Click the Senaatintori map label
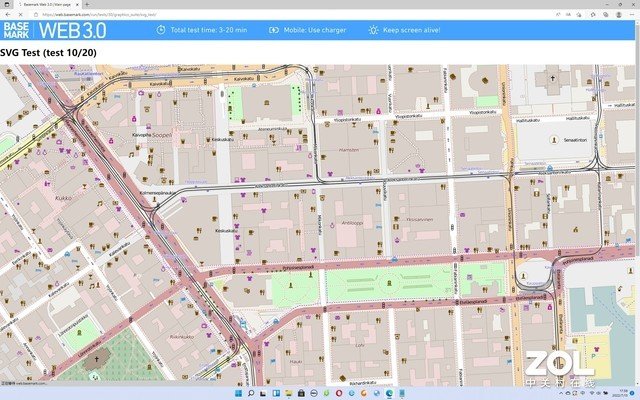 coord(575,140)
